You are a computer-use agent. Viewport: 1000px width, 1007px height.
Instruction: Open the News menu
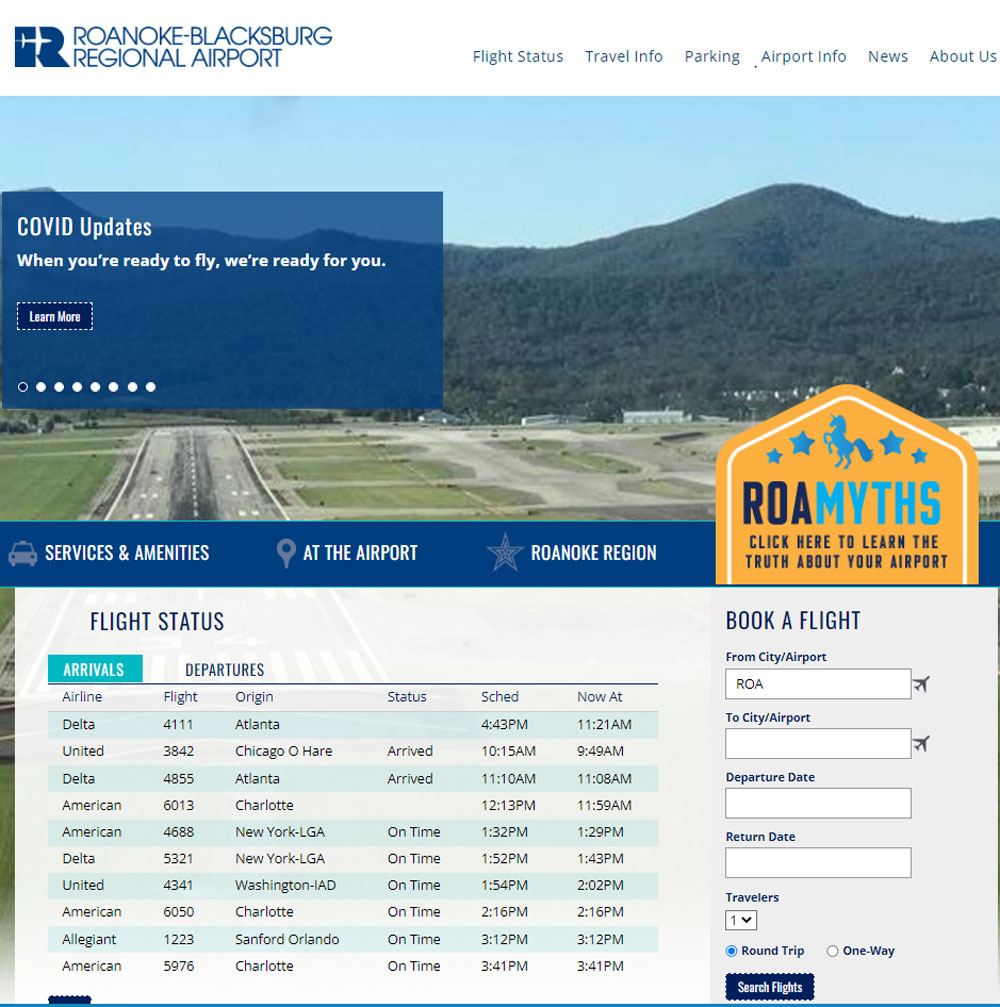pyautogui.click(x=888, y=57)
